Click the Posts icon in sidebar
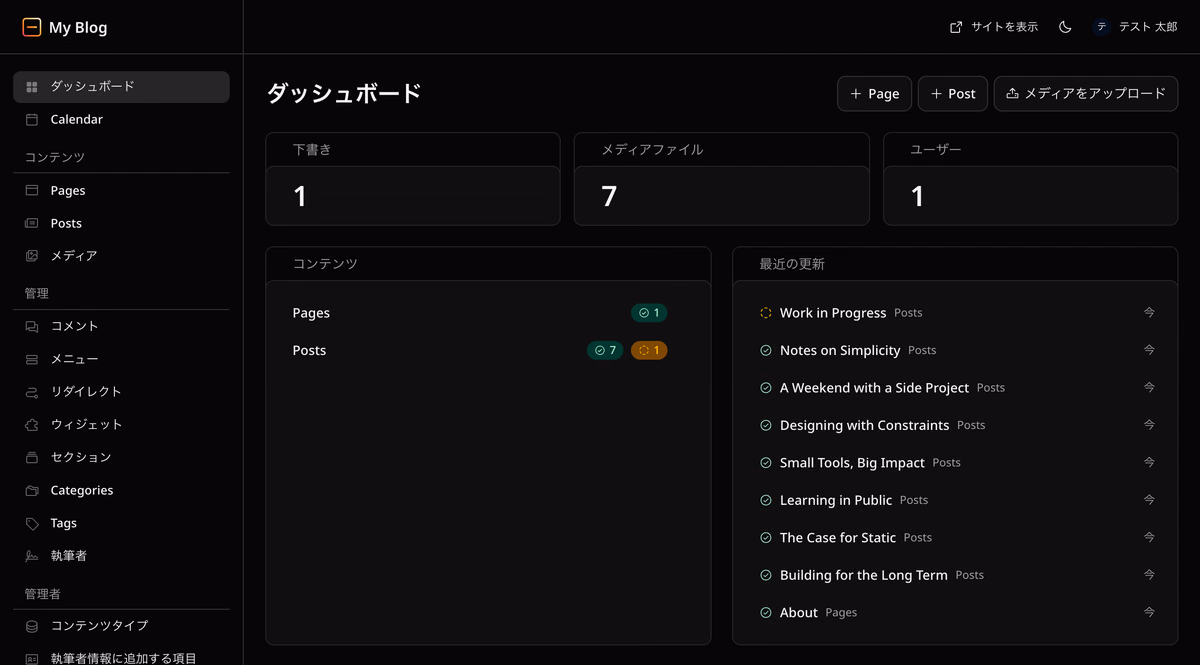Screen dimensions: 1200x665 pos(32,224)
